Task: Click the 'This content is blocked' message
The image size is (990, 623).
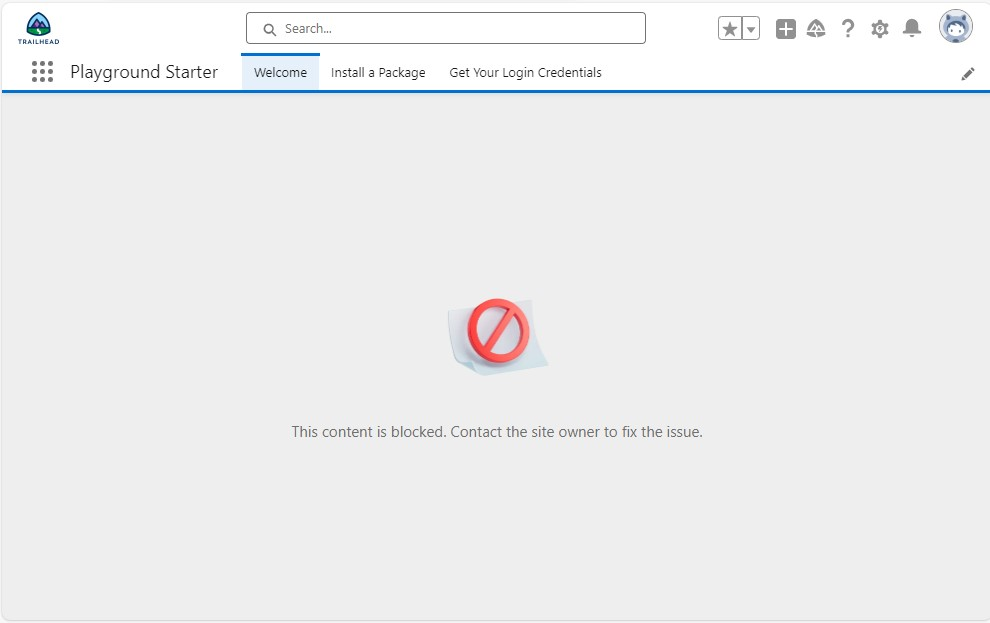Action: (497, 432)
